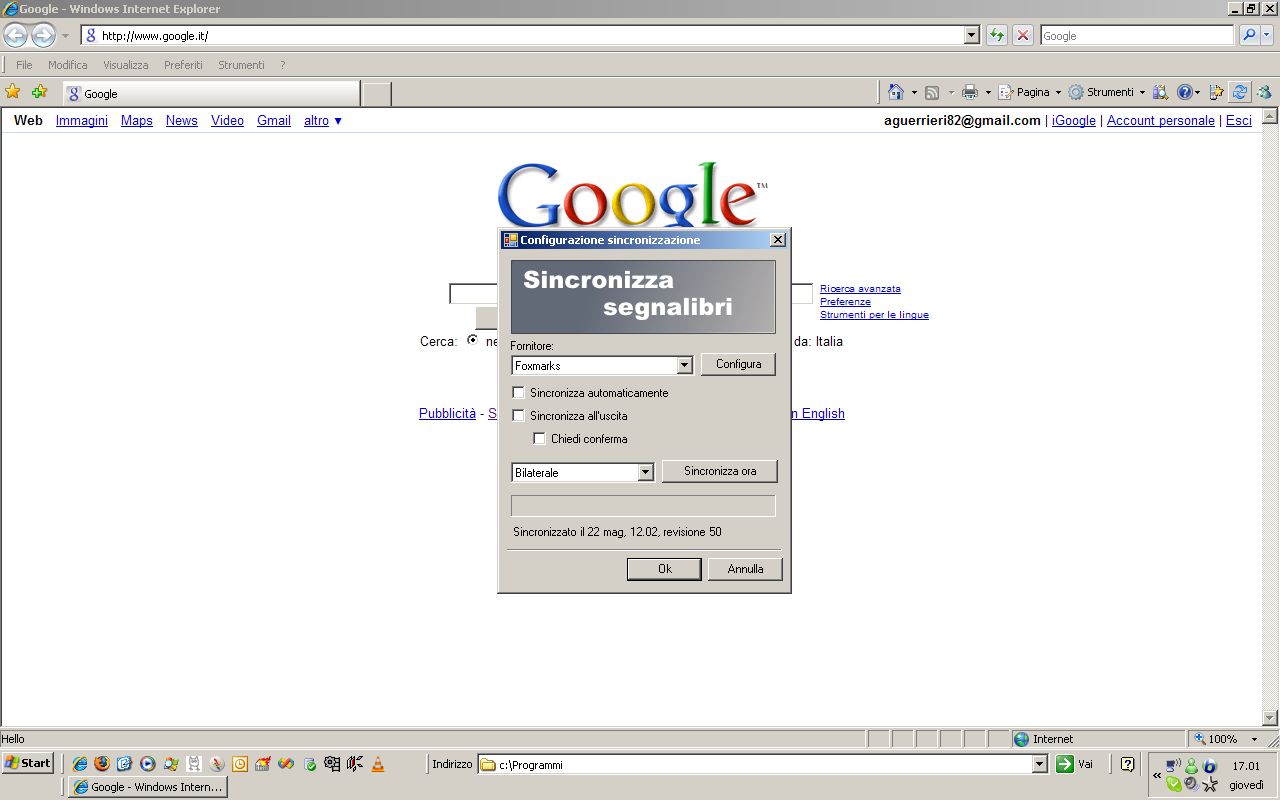Viewport: 1280px width, 800px height.
Task: Open the File menu
Action: pos(24,65)
